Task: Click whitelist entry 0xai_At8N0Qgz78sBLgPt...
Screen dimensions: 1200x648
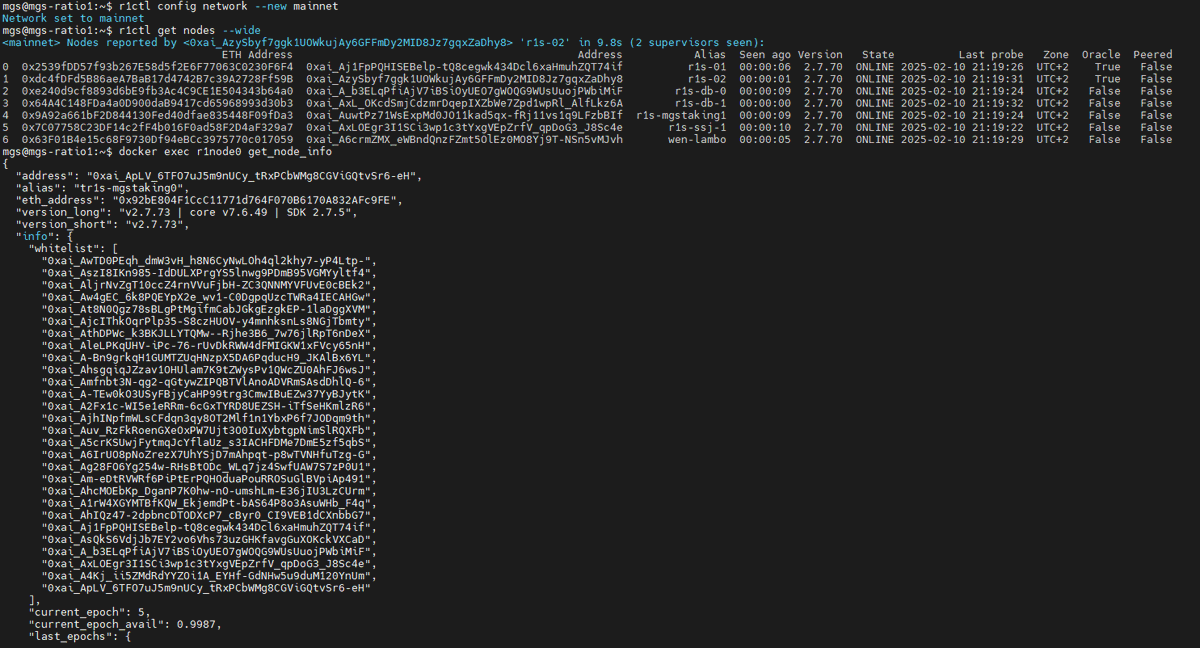Action: 206,308
